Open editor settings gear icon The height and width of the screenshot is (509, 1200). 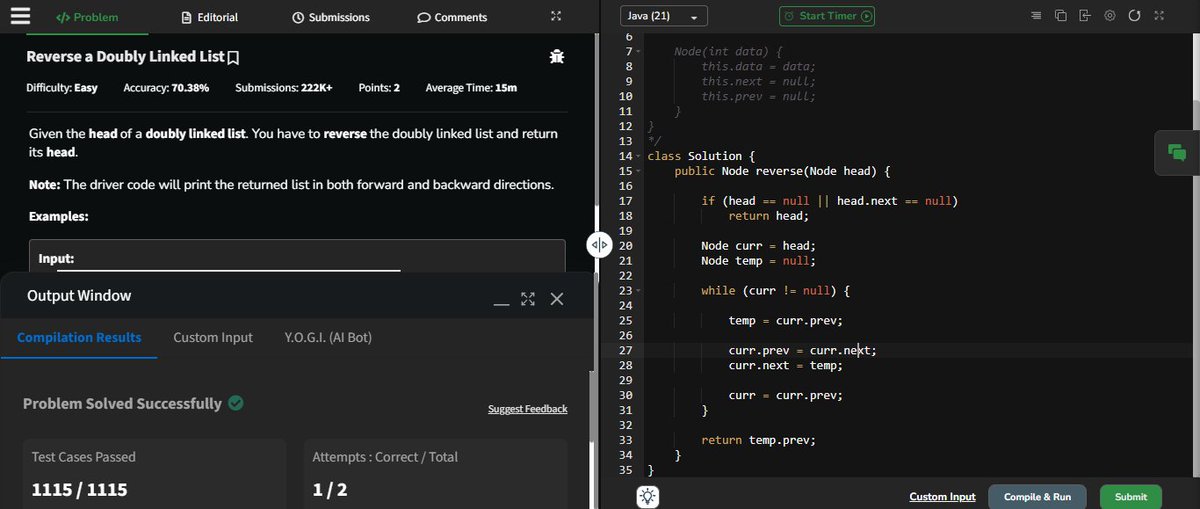click(1110, 16)
